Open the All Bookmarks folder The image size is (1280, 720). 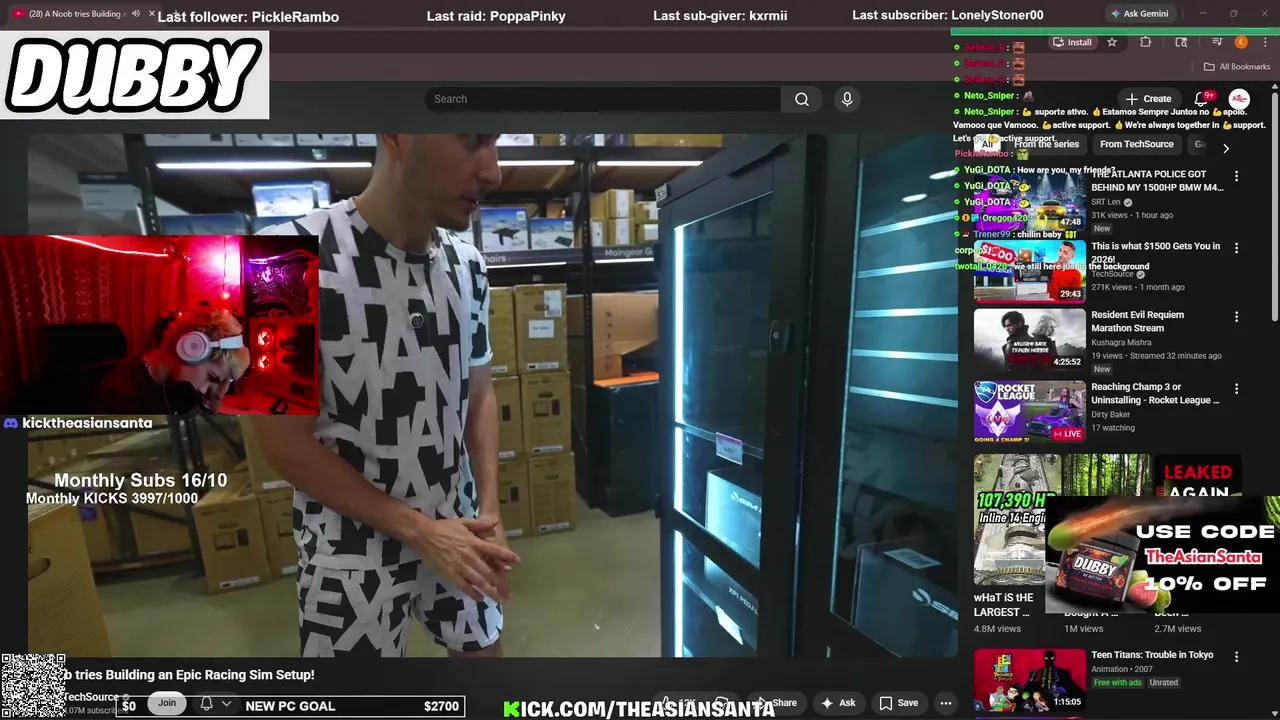pos(1237,67)
